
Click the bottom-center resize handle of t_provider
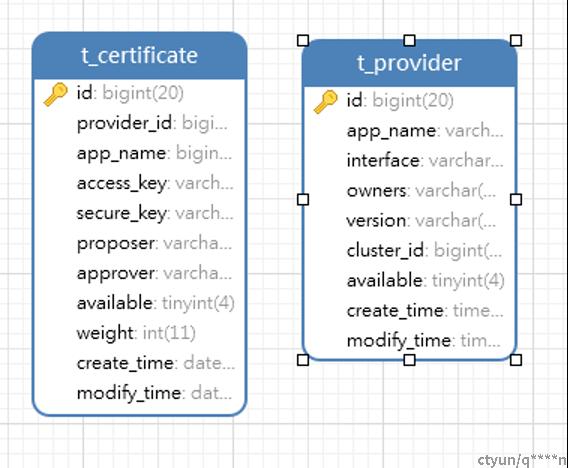point(409,360)
